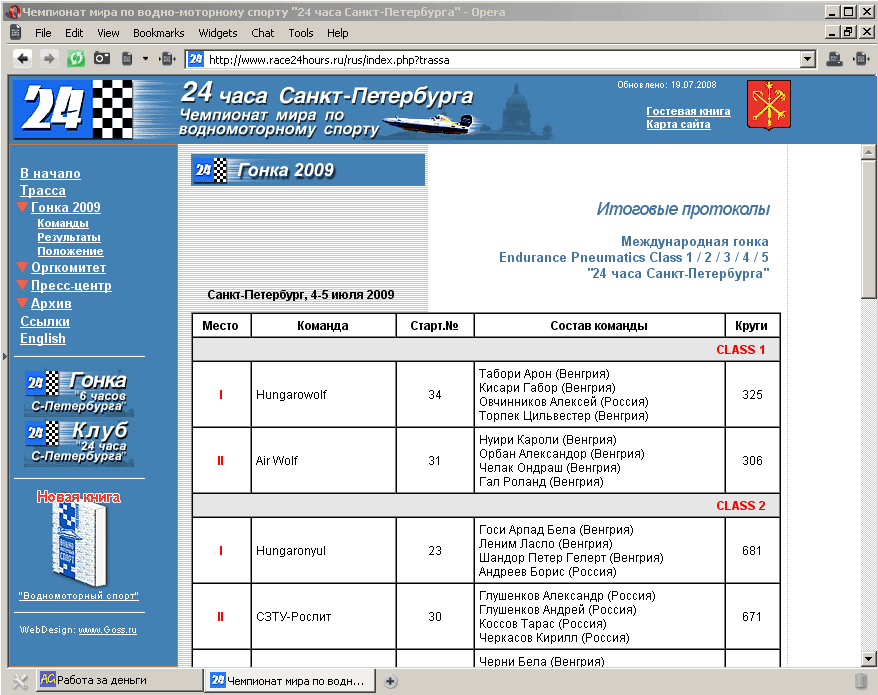Click the 24 checkered flag site logo
This screenshot has width=878, height=695.
(x=73, y=109)
